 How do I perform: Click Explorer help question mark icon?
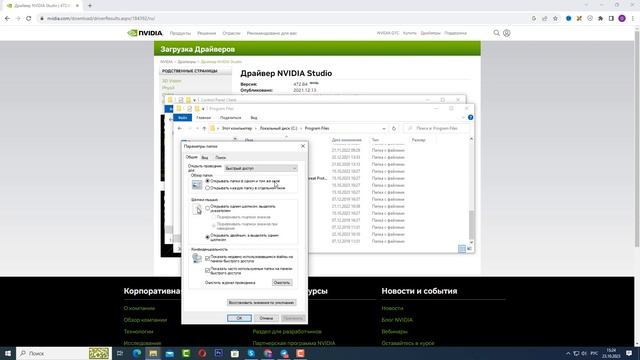pos(470,118)
